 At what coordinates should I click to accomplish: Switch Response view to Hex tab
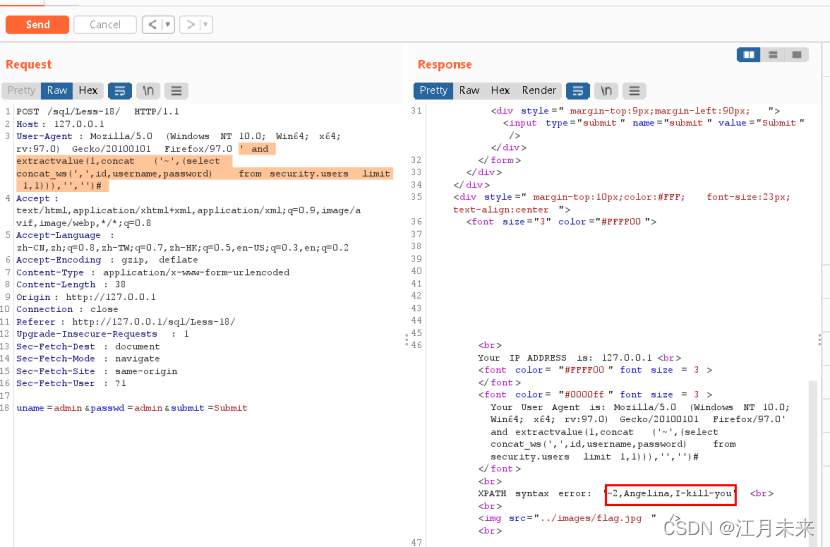coord(500,91)
